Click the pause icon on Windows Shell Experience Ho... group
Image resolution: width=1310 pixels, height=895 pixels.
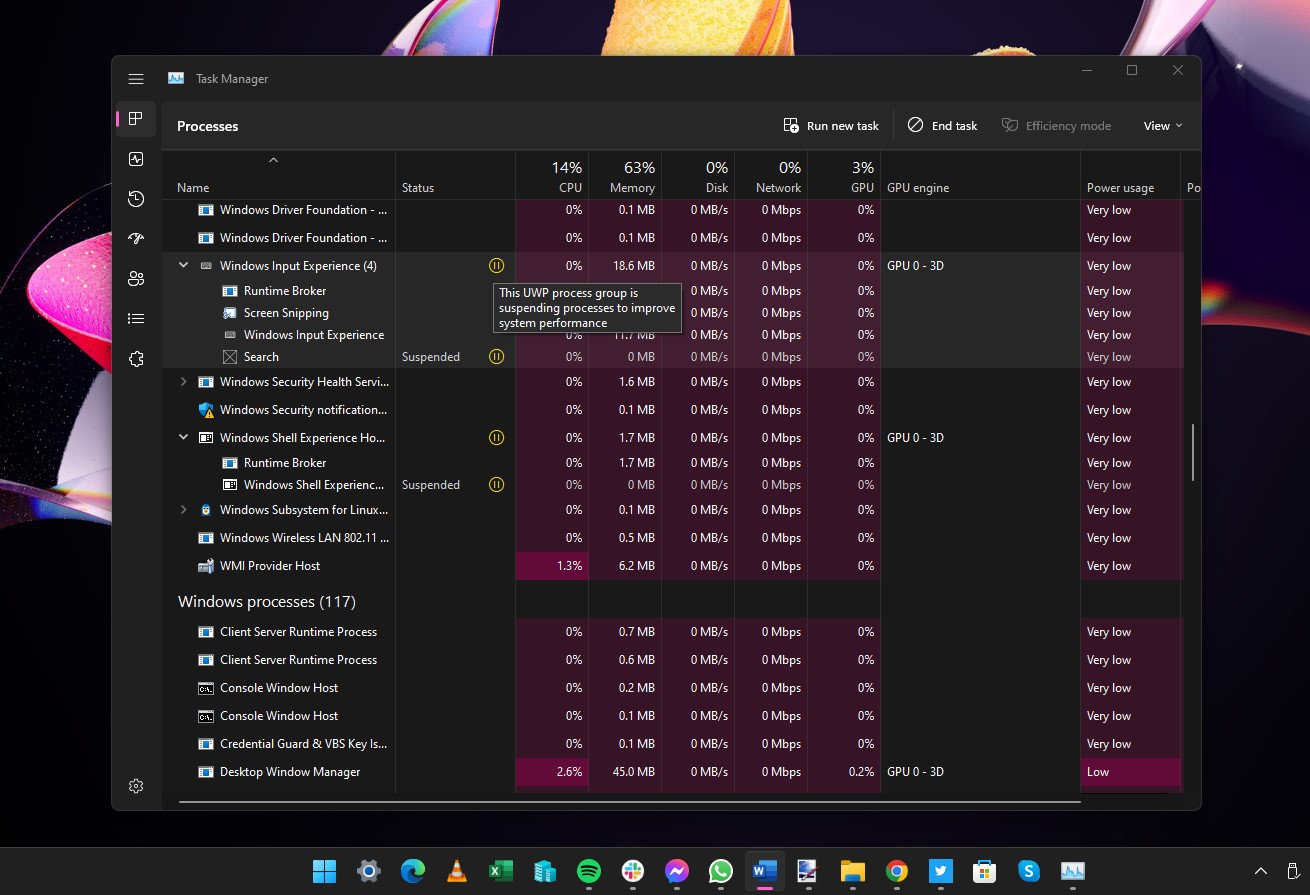click(x=496, y=438)
